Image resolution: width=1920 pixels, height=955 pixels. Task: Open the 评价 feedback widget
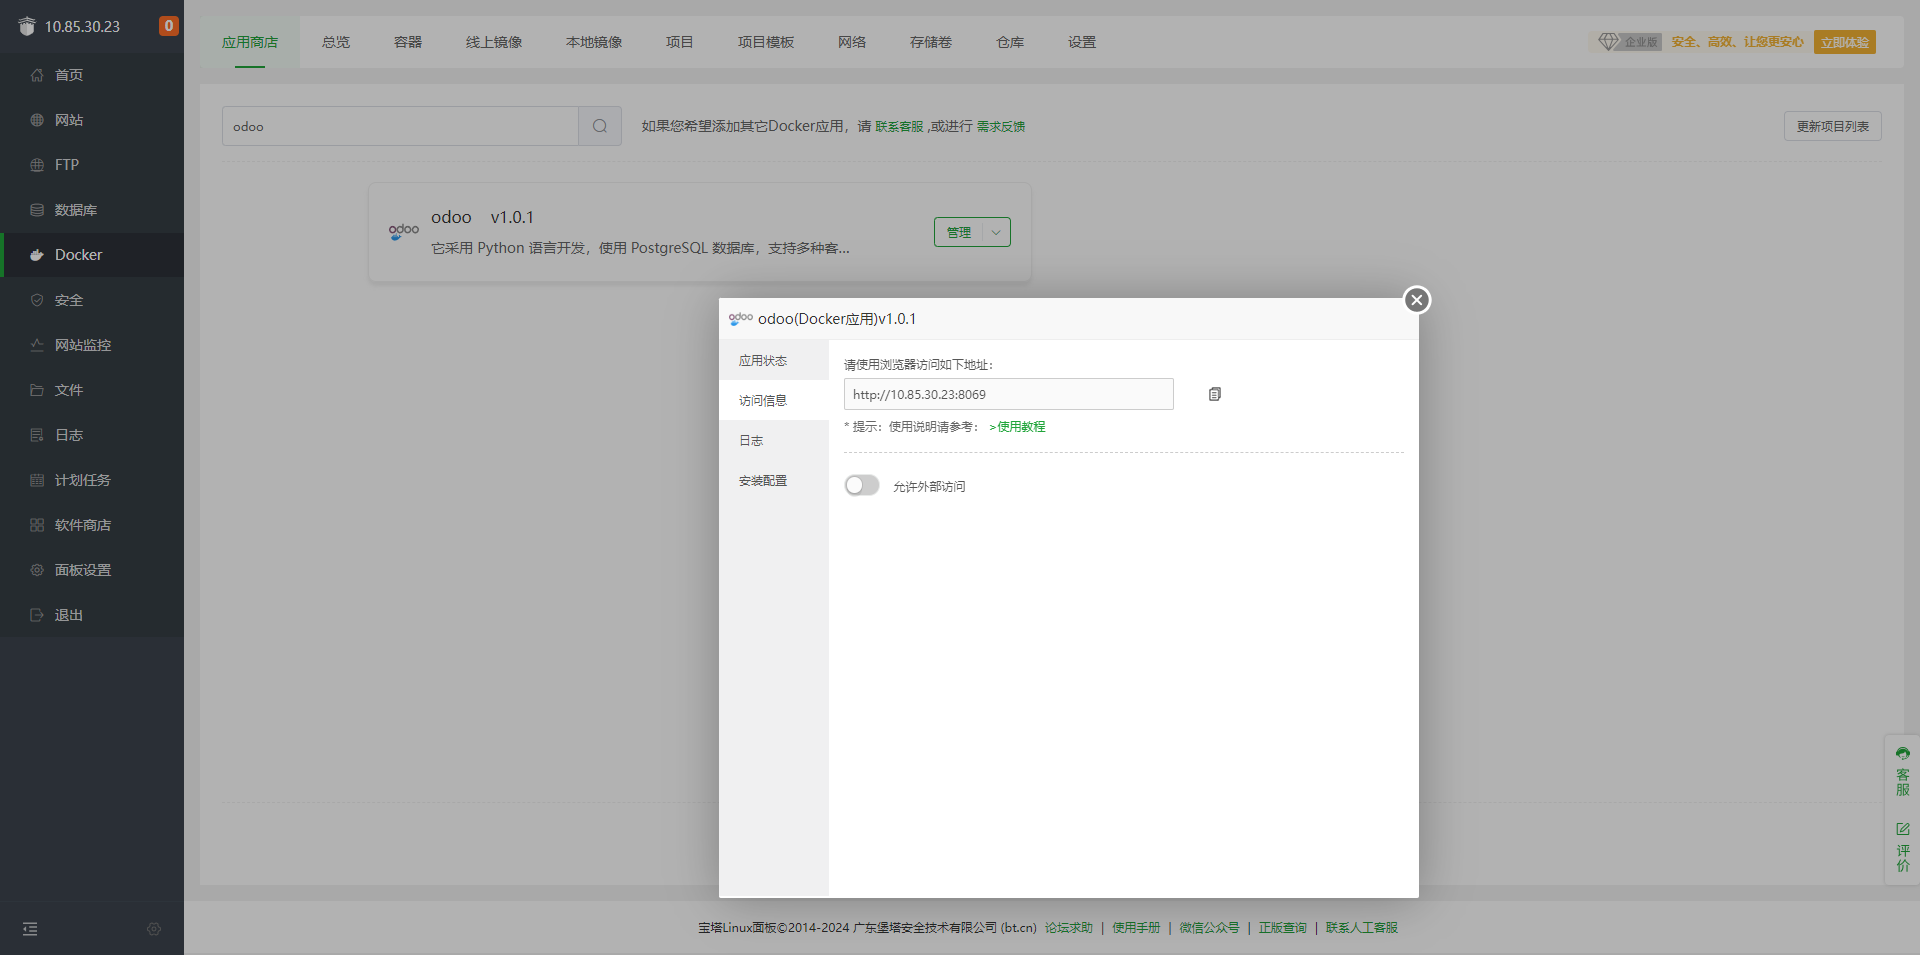coord(1903,846)
